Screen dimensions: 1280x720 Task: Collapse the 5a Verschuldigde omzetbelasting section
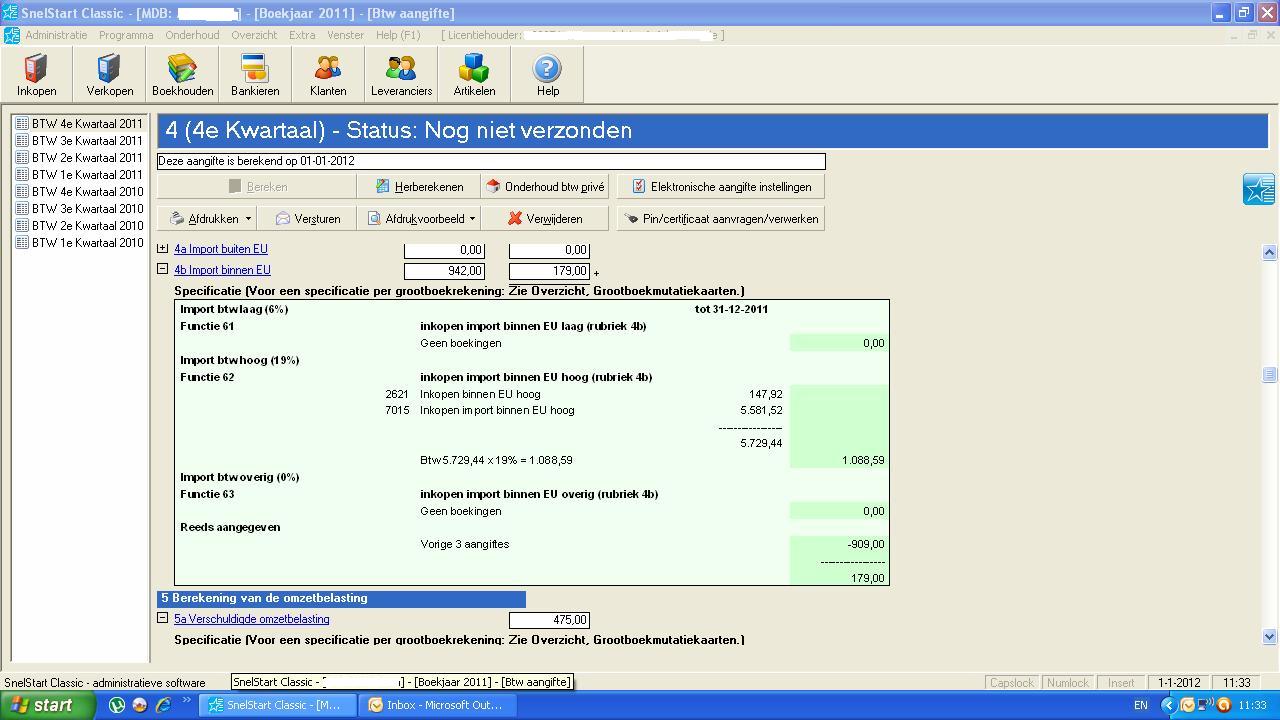[163, 619]
